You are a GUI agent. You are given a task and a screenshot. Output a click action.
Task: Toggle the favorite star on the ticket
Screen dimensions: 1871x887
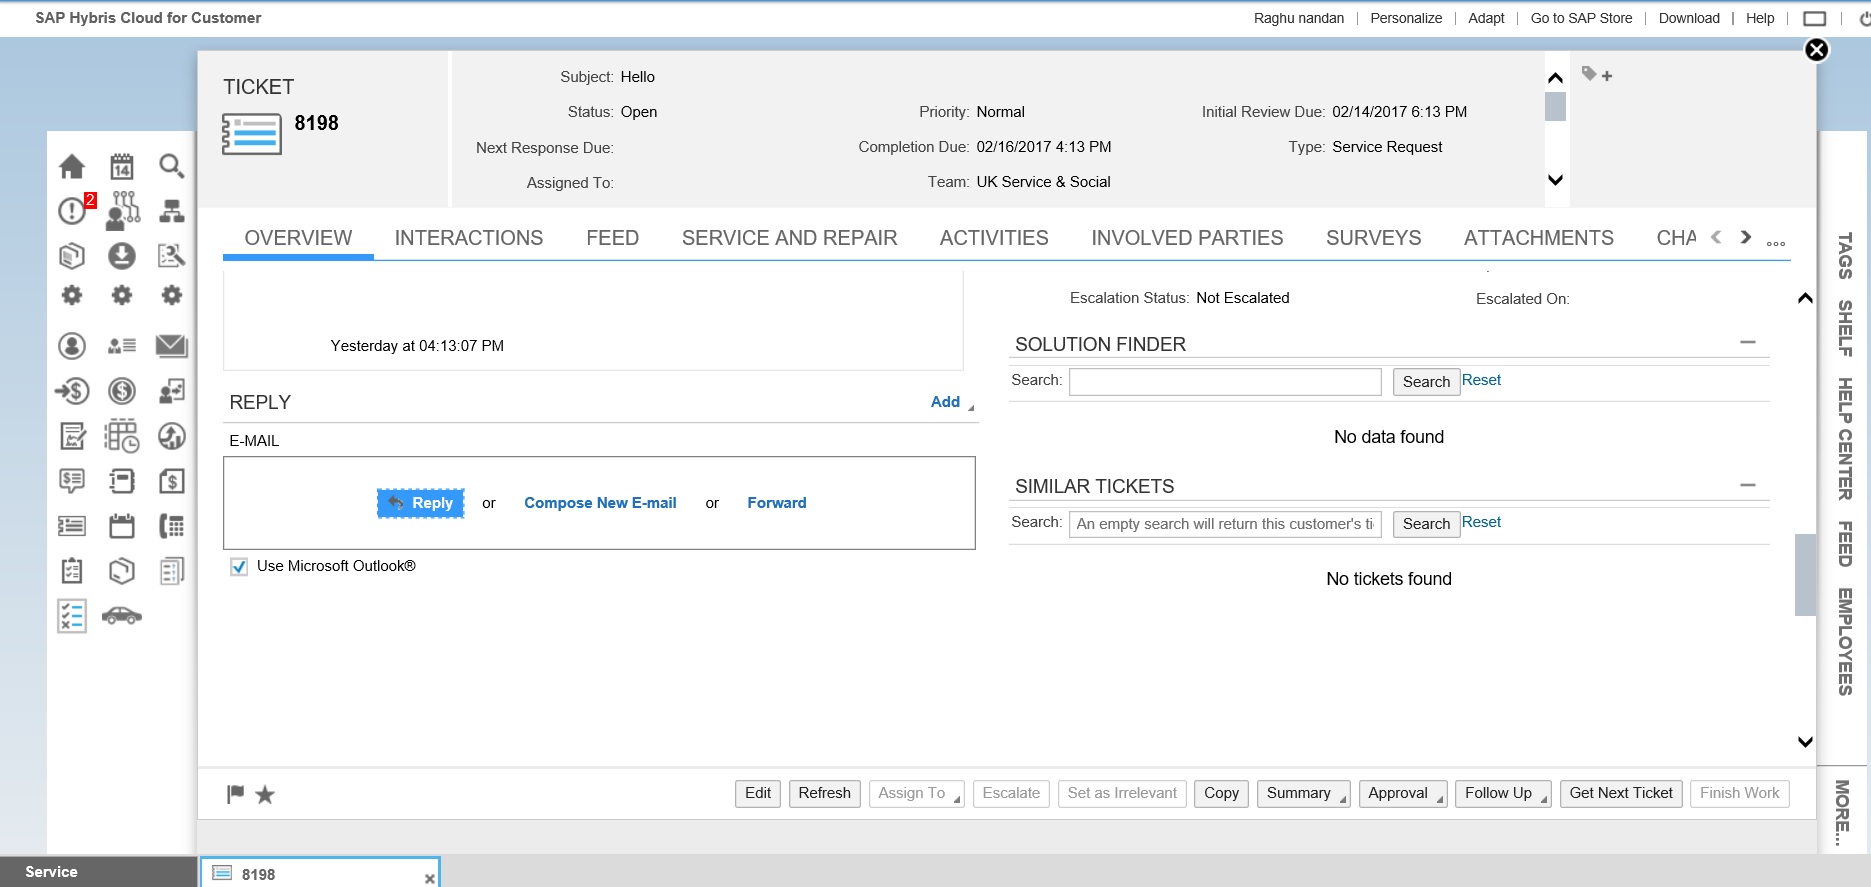tap(265, 794)
